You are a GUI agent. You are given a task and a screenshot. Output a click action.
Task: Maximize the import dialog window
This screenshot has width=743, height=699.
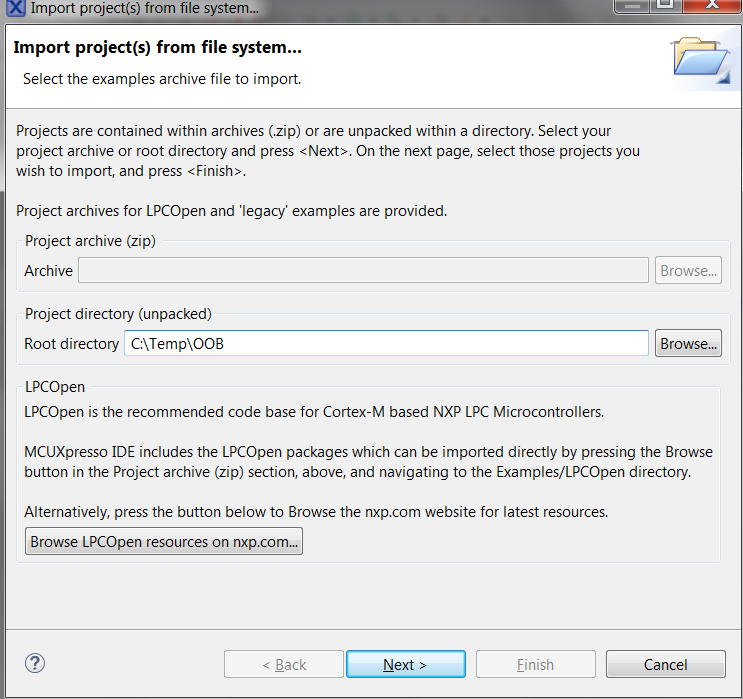(665, 7)
